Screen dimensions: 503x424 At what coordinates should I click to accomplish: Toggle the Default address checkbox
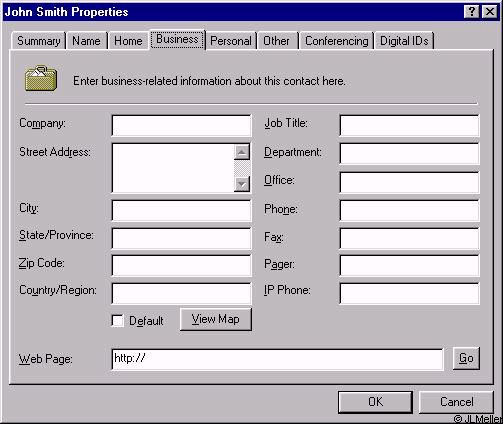(117, 320)
